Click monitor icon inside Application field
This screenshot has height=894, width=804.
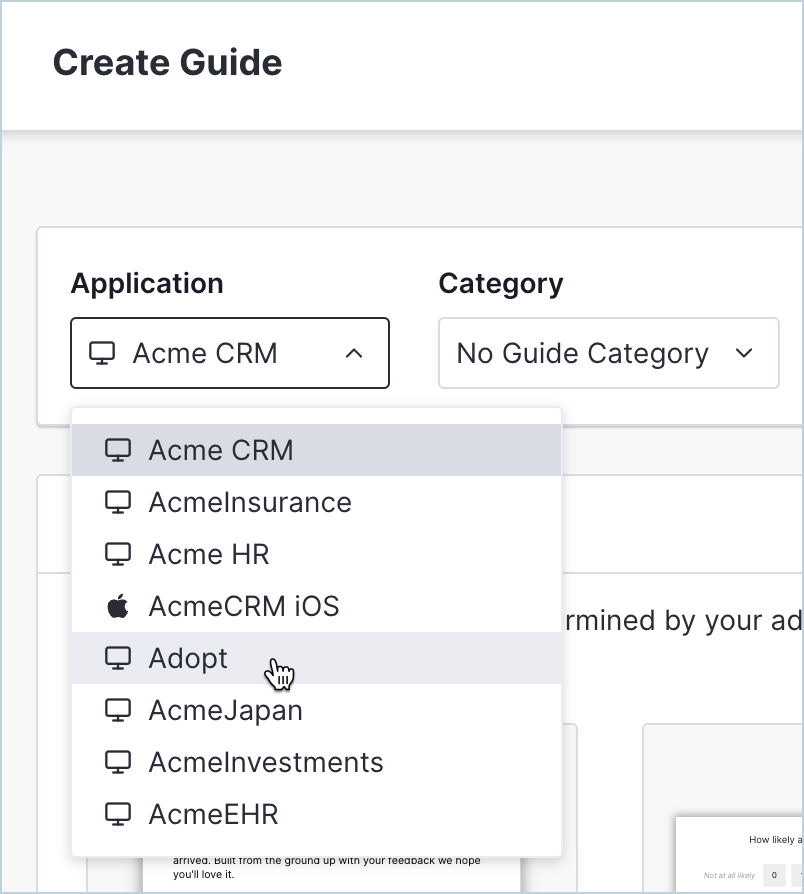point(102,353)
